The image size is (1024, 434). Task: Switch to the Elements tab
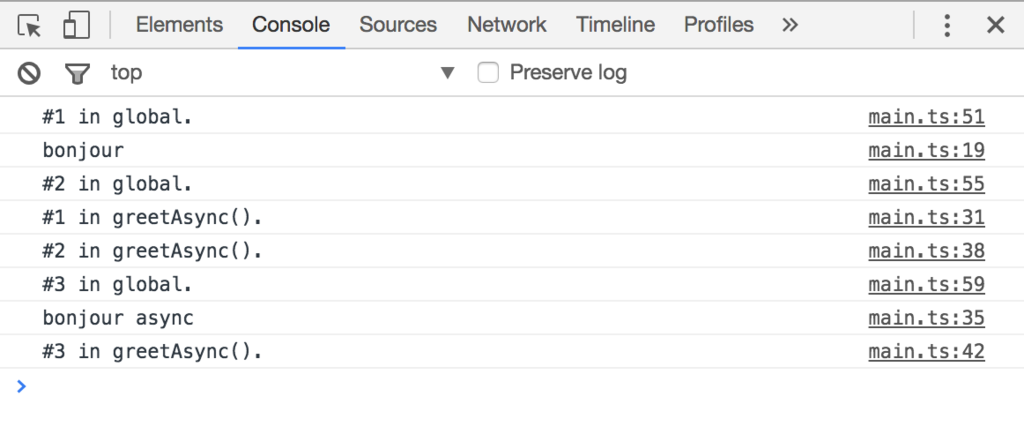click(179, 25)
